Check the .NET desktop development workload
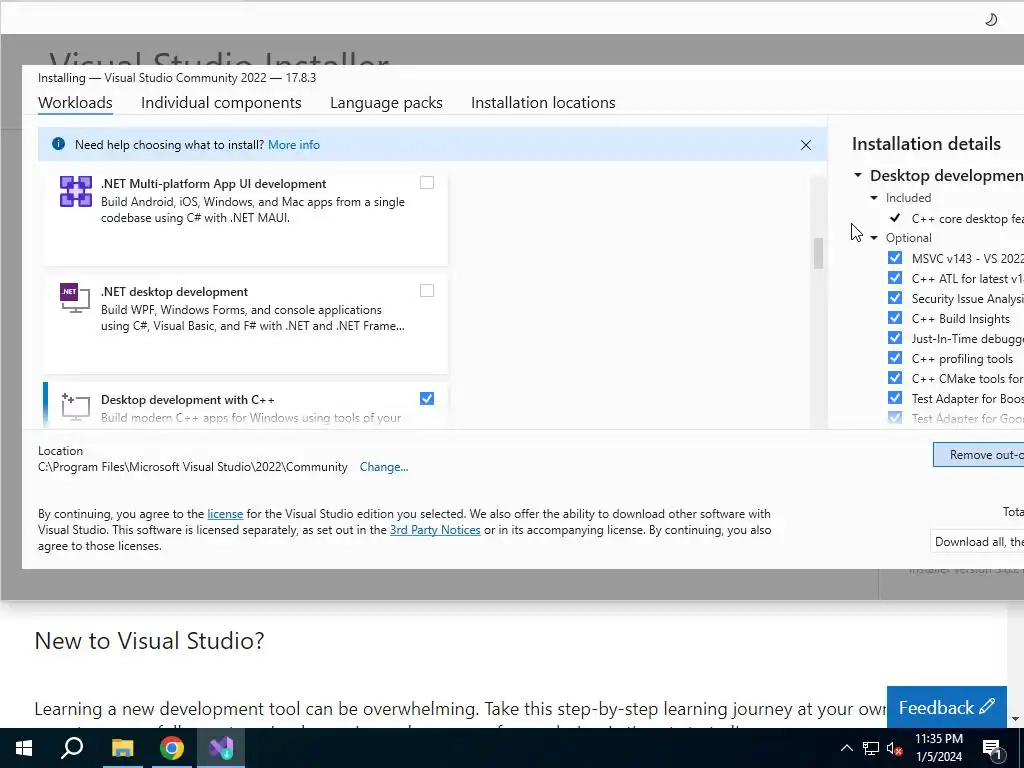 426,291
